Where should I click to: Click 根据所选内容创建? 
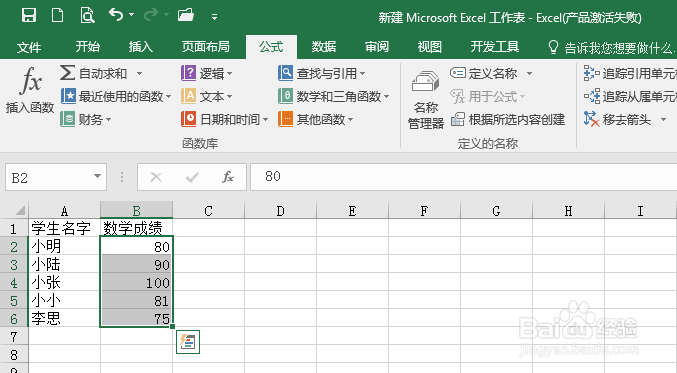pos(508,119)
